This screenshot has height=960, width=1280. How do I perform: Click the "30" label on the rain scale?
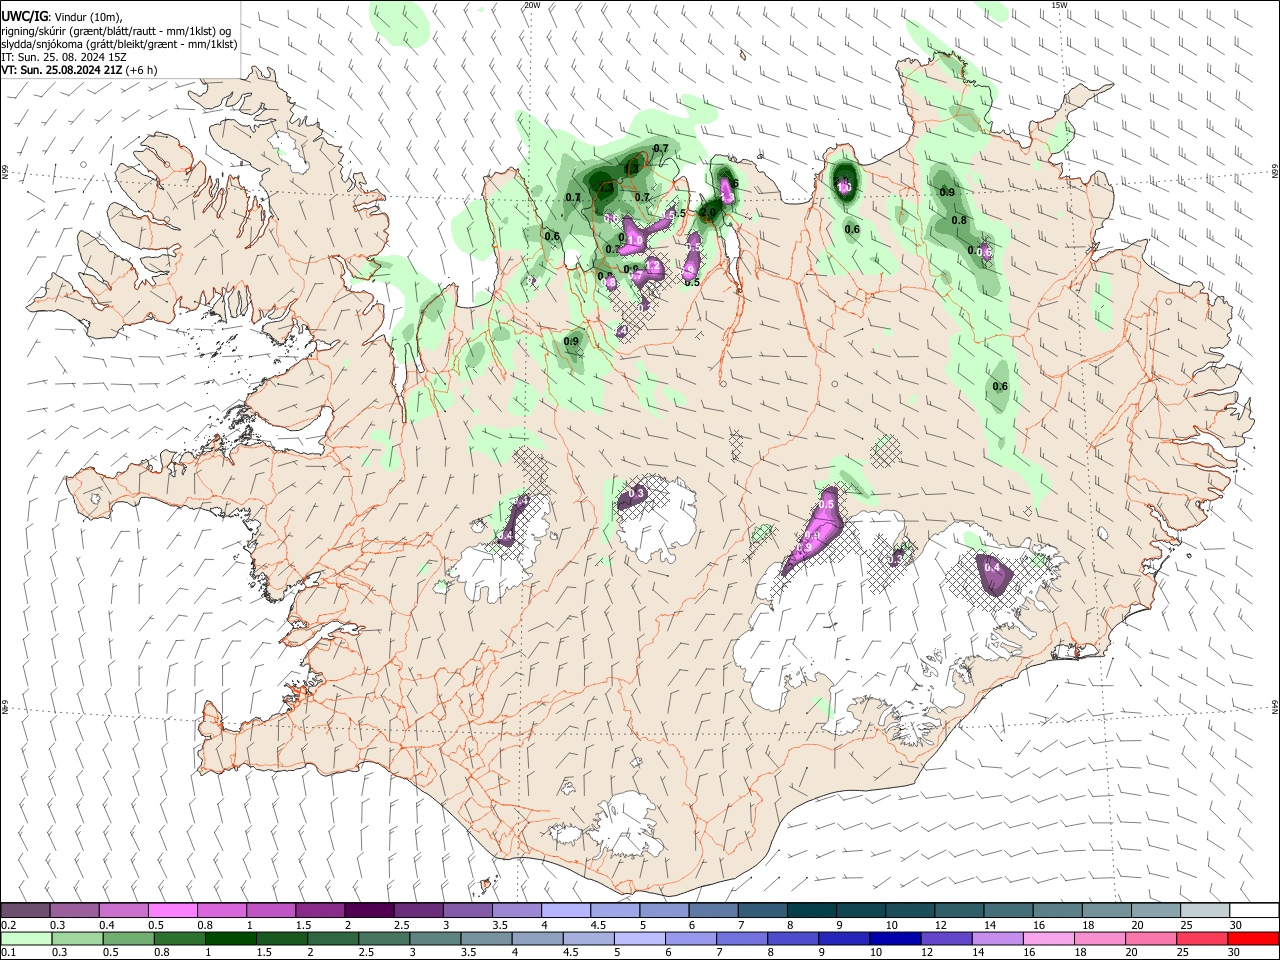(1235, 953)
